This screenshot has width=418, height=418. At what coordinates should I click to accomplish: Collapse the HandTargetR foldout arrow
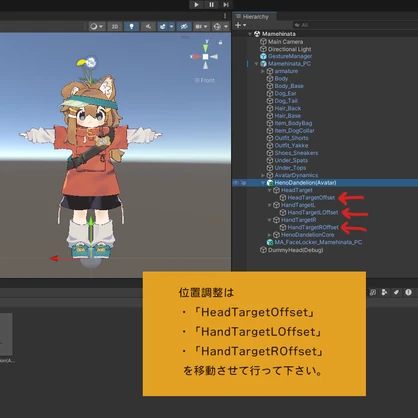click(269, 220)
